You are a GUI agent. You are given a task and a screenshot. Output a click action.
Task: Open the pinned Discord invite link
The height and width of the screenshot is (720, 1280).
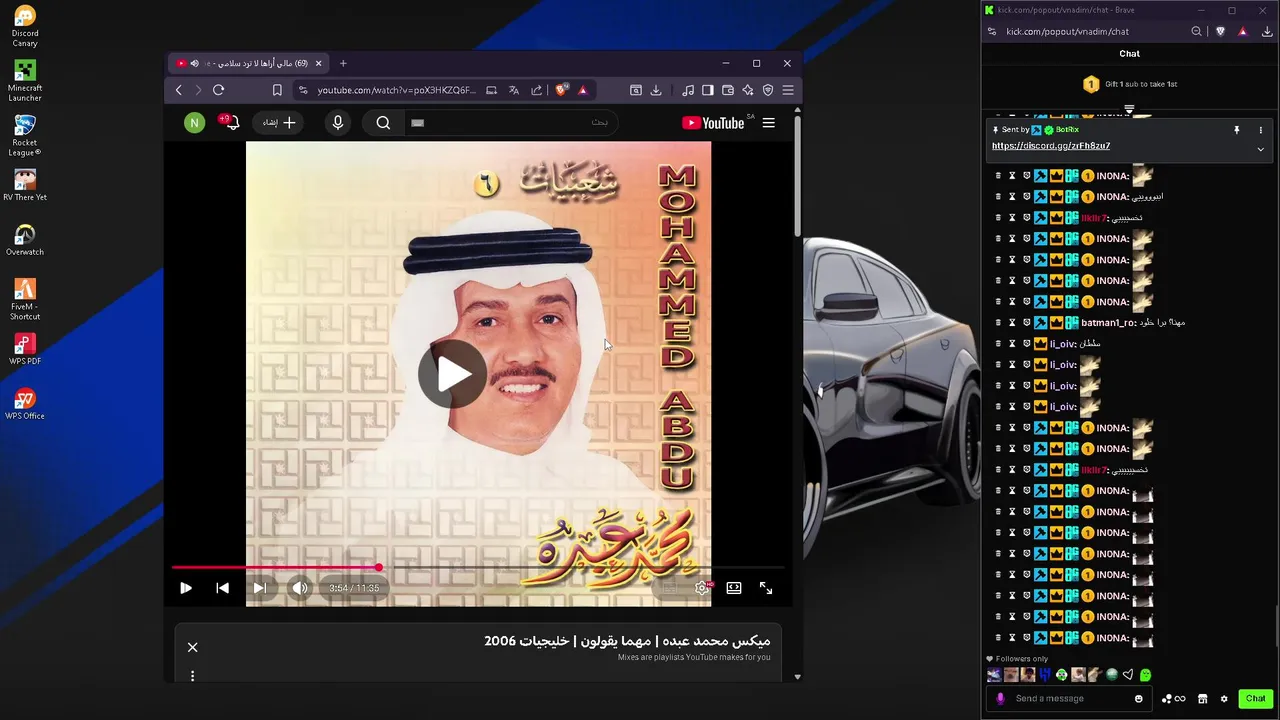(1051, 146)
